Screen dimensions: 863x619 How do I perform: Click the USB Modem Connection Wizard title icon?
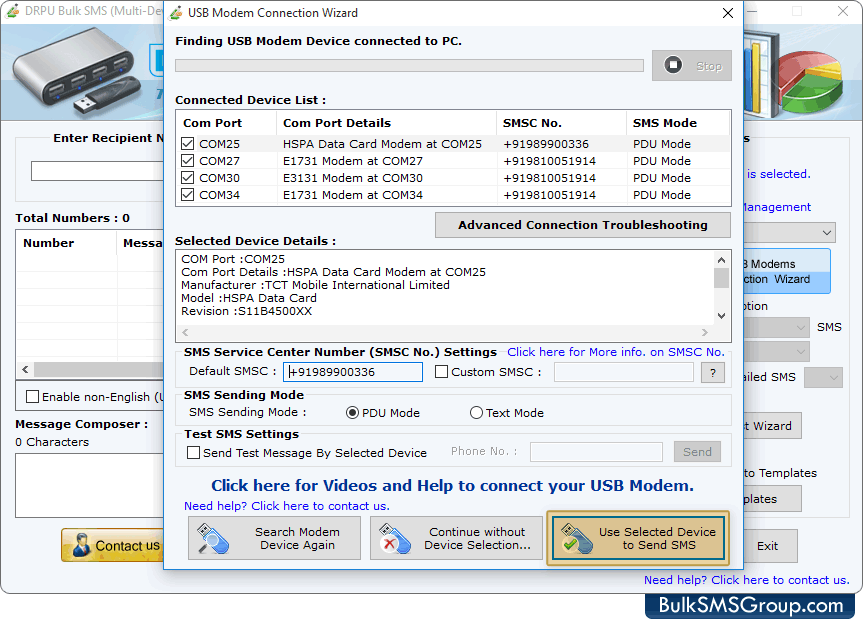176,13
